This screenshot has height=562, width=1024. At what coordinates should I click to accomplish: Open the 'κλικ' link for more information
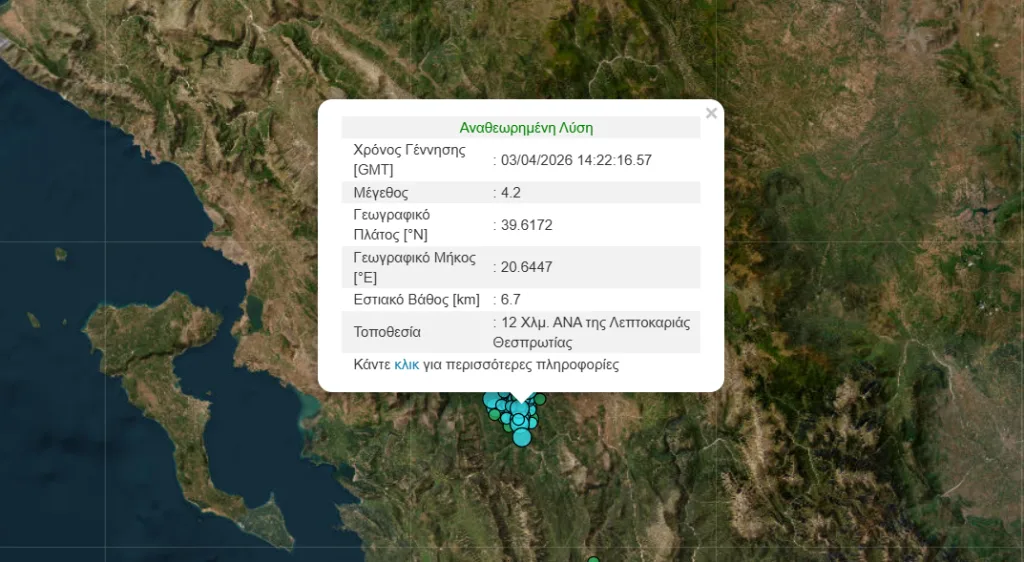(406, 365)
